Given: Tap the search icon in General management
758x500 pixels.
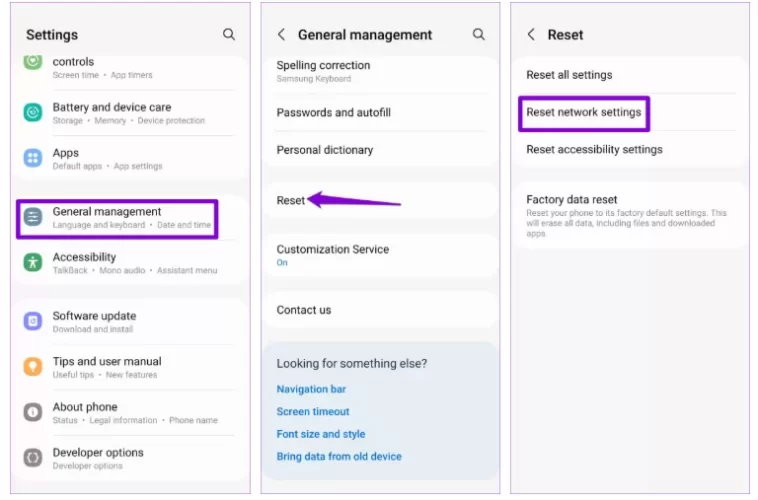Looking at the screenshot, I should [x=479, y=34].
